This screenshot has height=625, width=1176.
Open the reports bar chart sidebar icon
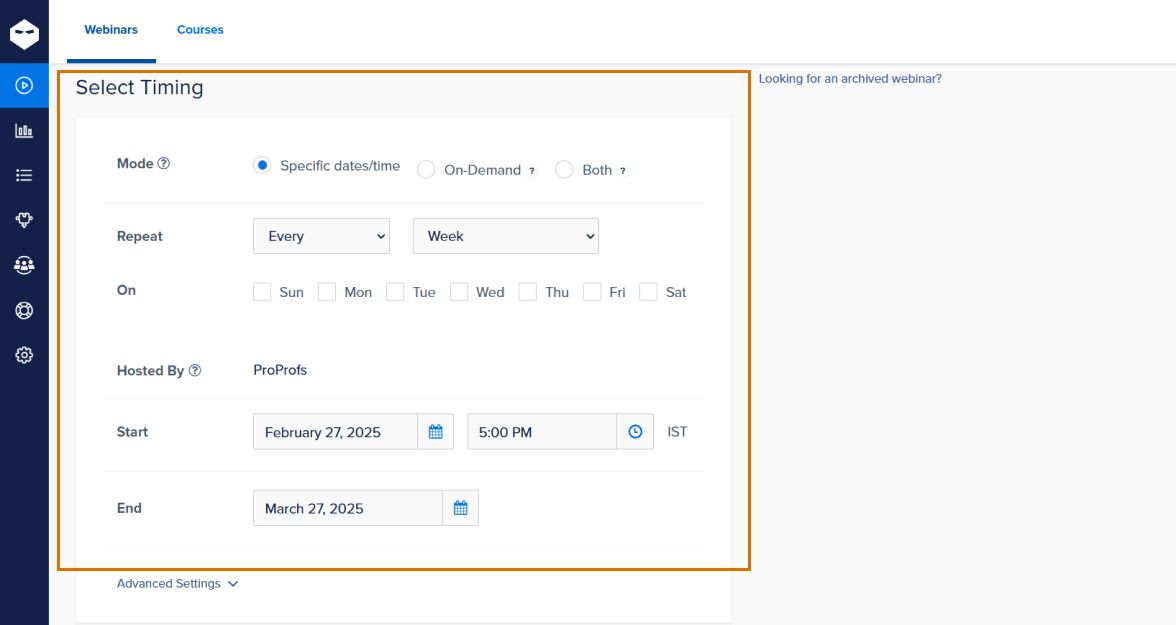click(x=24, y=131)
